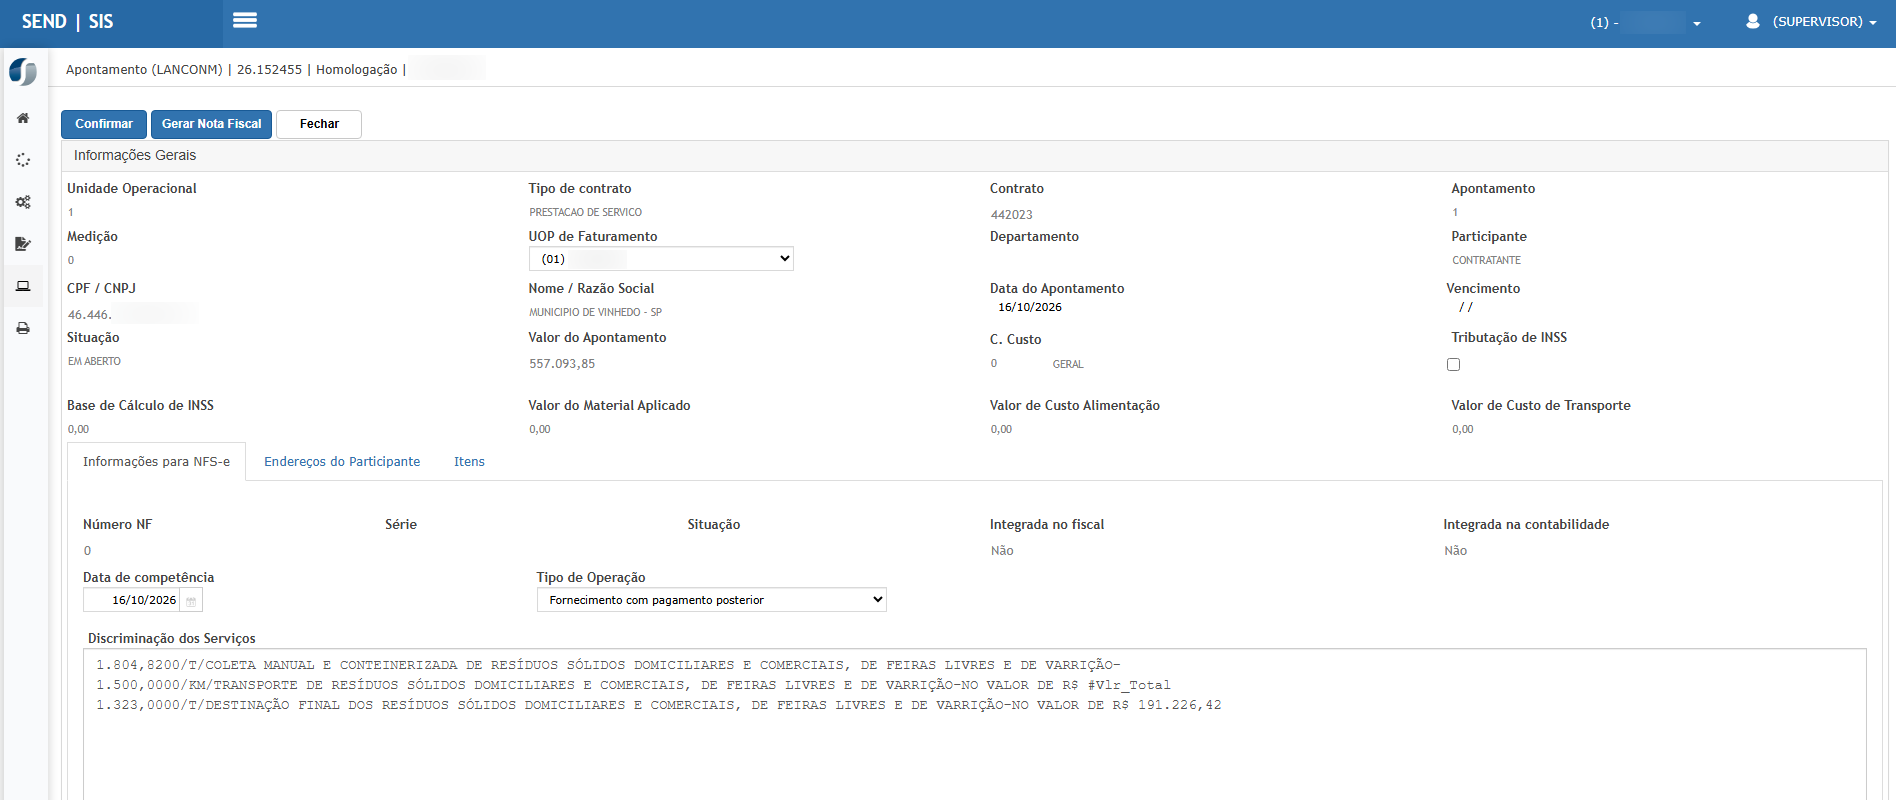
Task: Open the chart-with-pencil sidebar icon
Action: coord(23,244)
